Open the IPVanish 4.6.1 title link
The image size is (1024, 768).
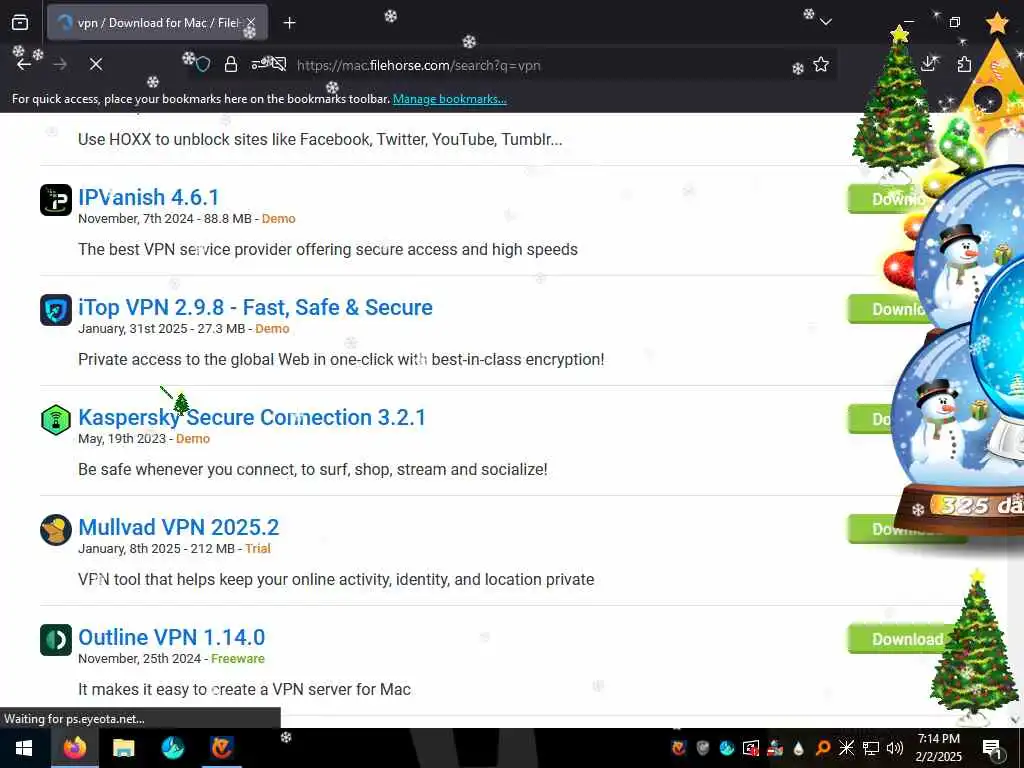point(148,197)
